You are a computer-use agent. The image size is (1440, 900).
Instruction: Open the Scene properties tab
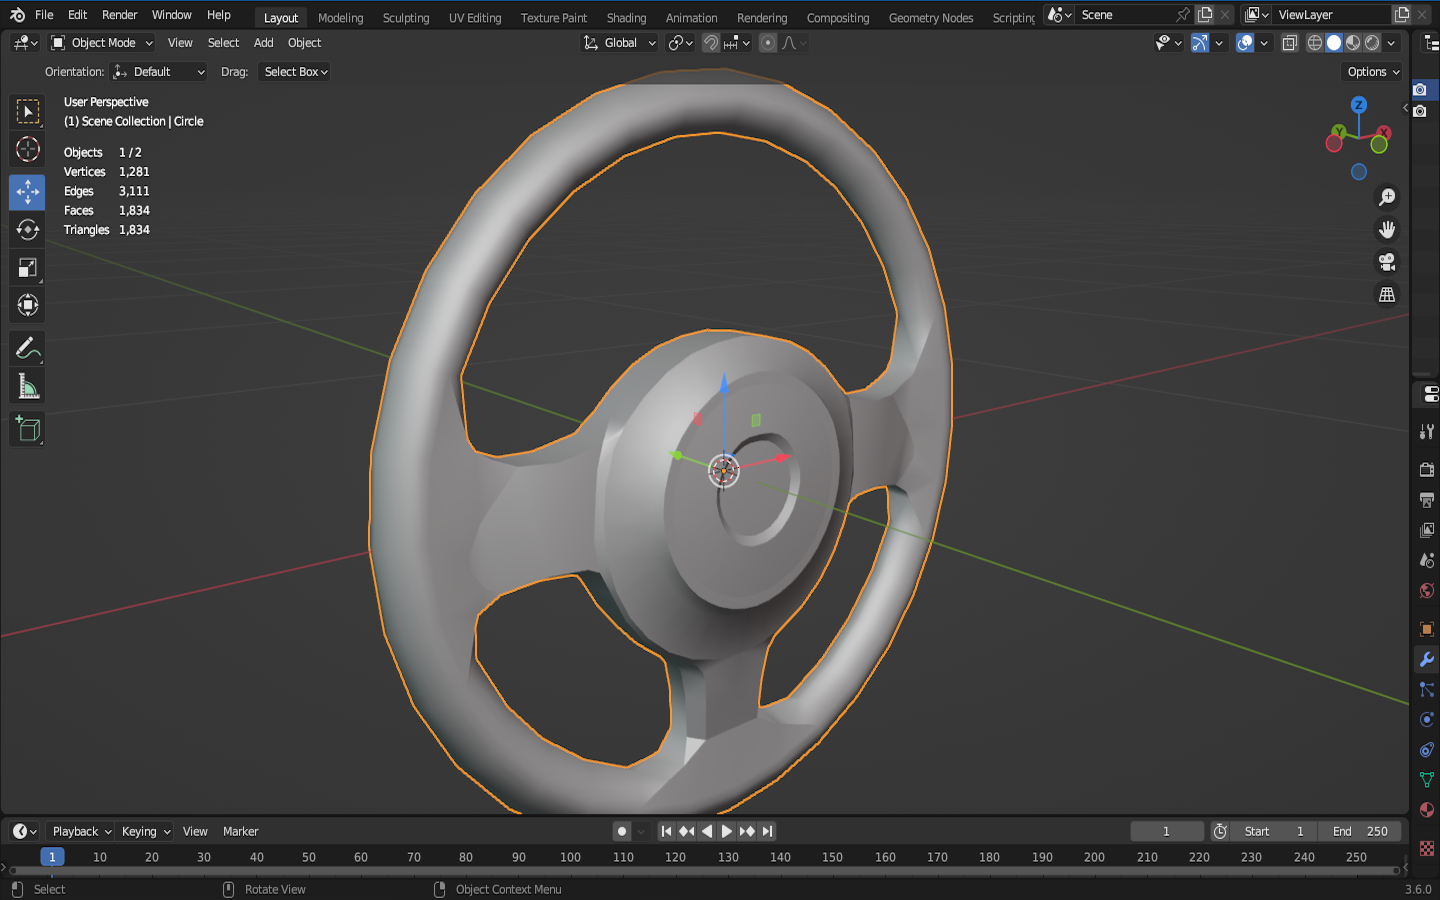(1427, 560)
